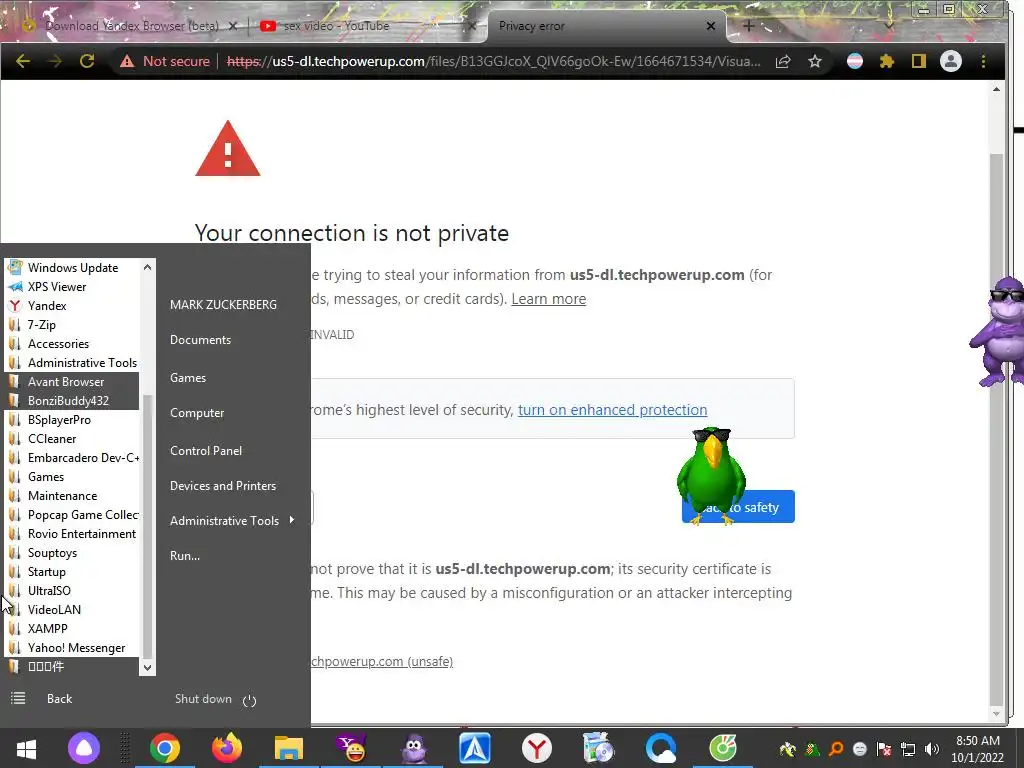Open Firefox from the taskbar
The width and height of the screenshot is (1024, 768).
pos(227,748)
